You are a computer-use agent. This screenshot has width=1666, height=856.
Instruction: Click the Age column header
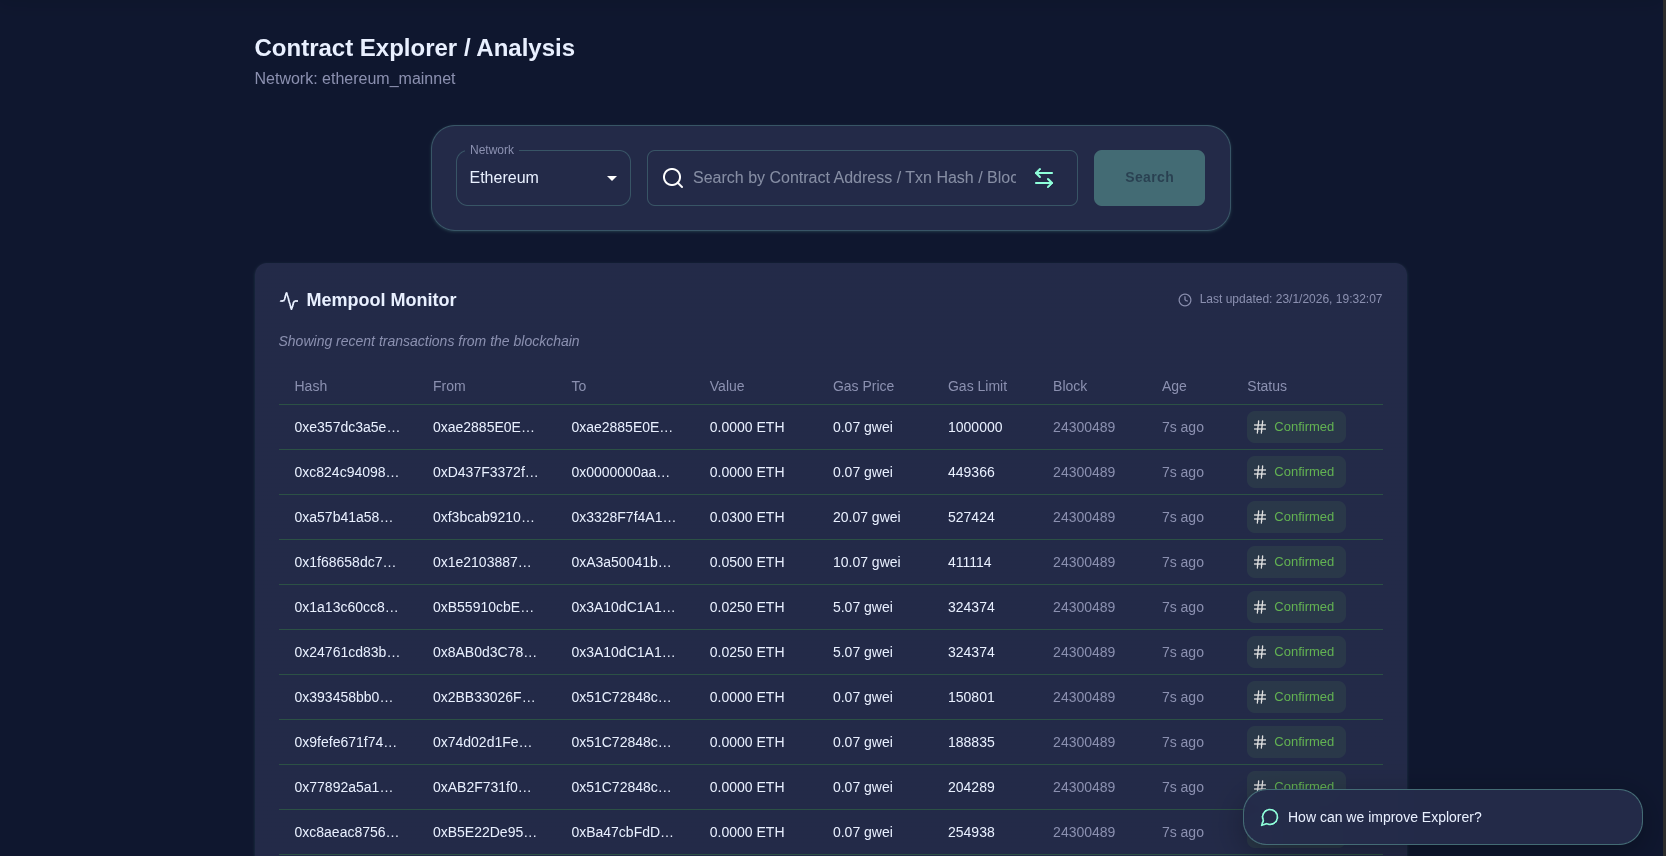pyautogui.click(x=1174, y=386)
